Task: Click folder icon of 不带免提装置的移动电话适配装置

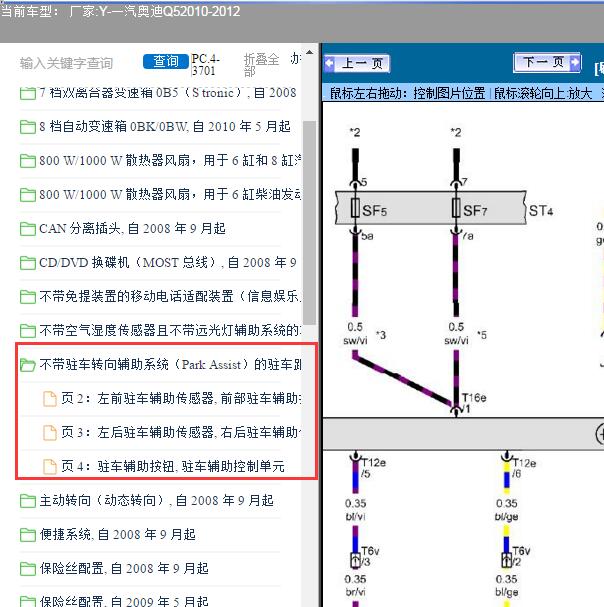Action: point(28,297)
